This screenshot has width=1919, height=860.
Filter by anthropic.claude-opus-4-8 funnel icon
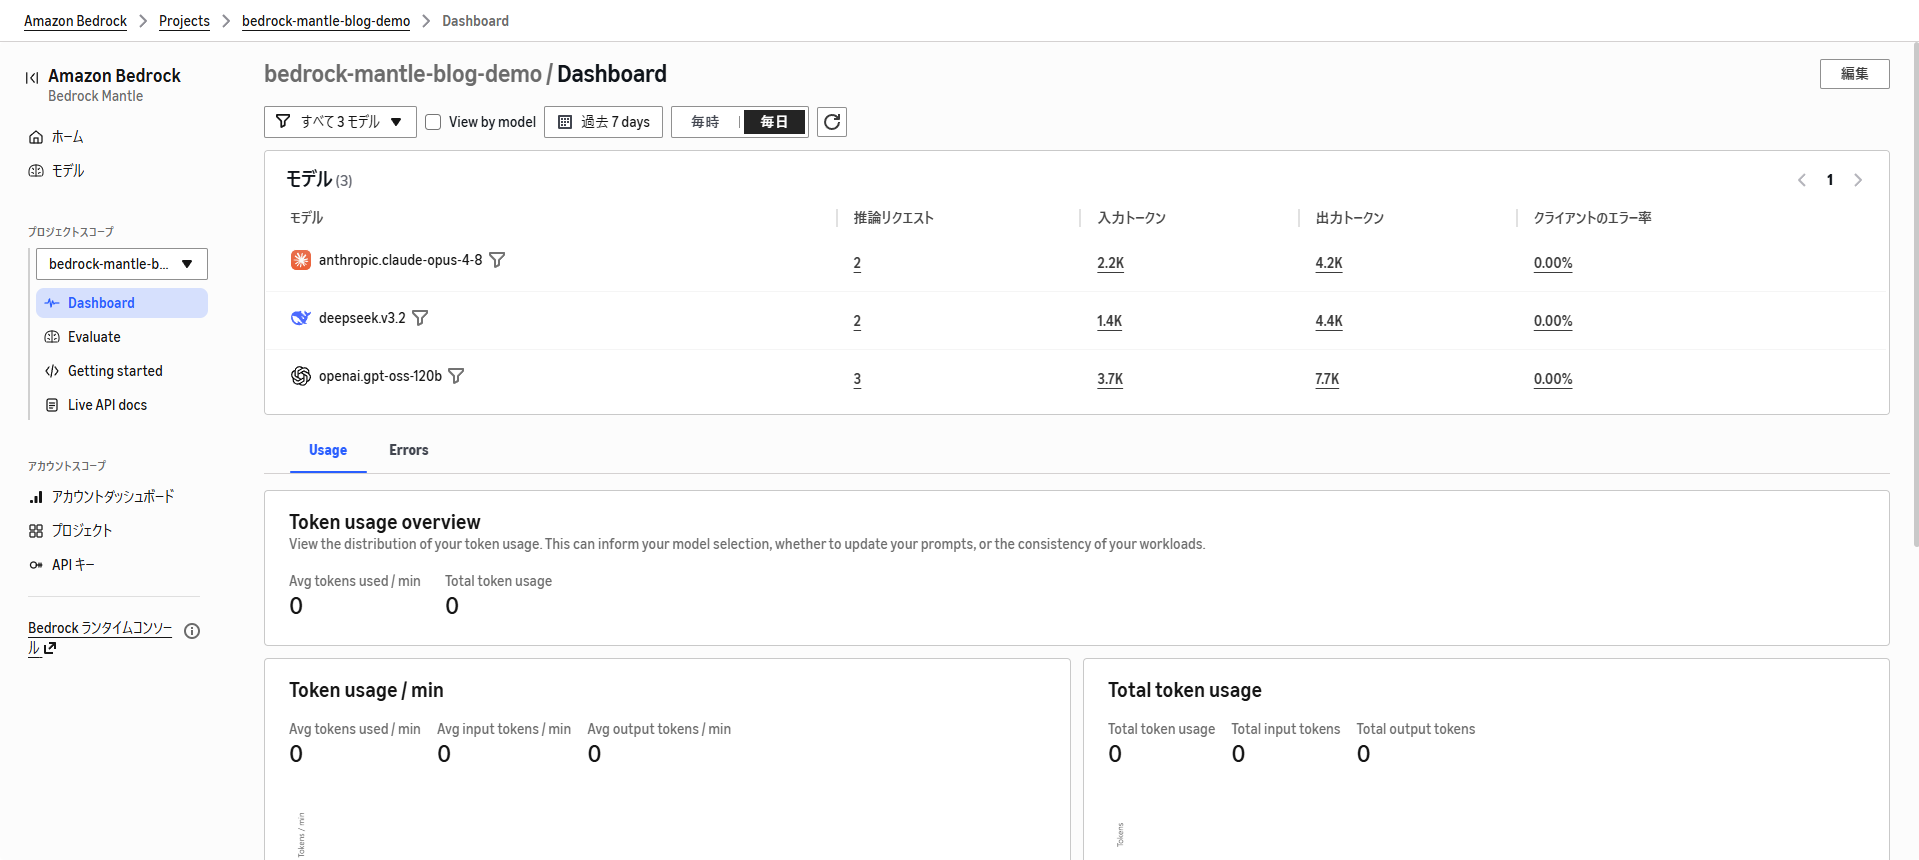497,260
